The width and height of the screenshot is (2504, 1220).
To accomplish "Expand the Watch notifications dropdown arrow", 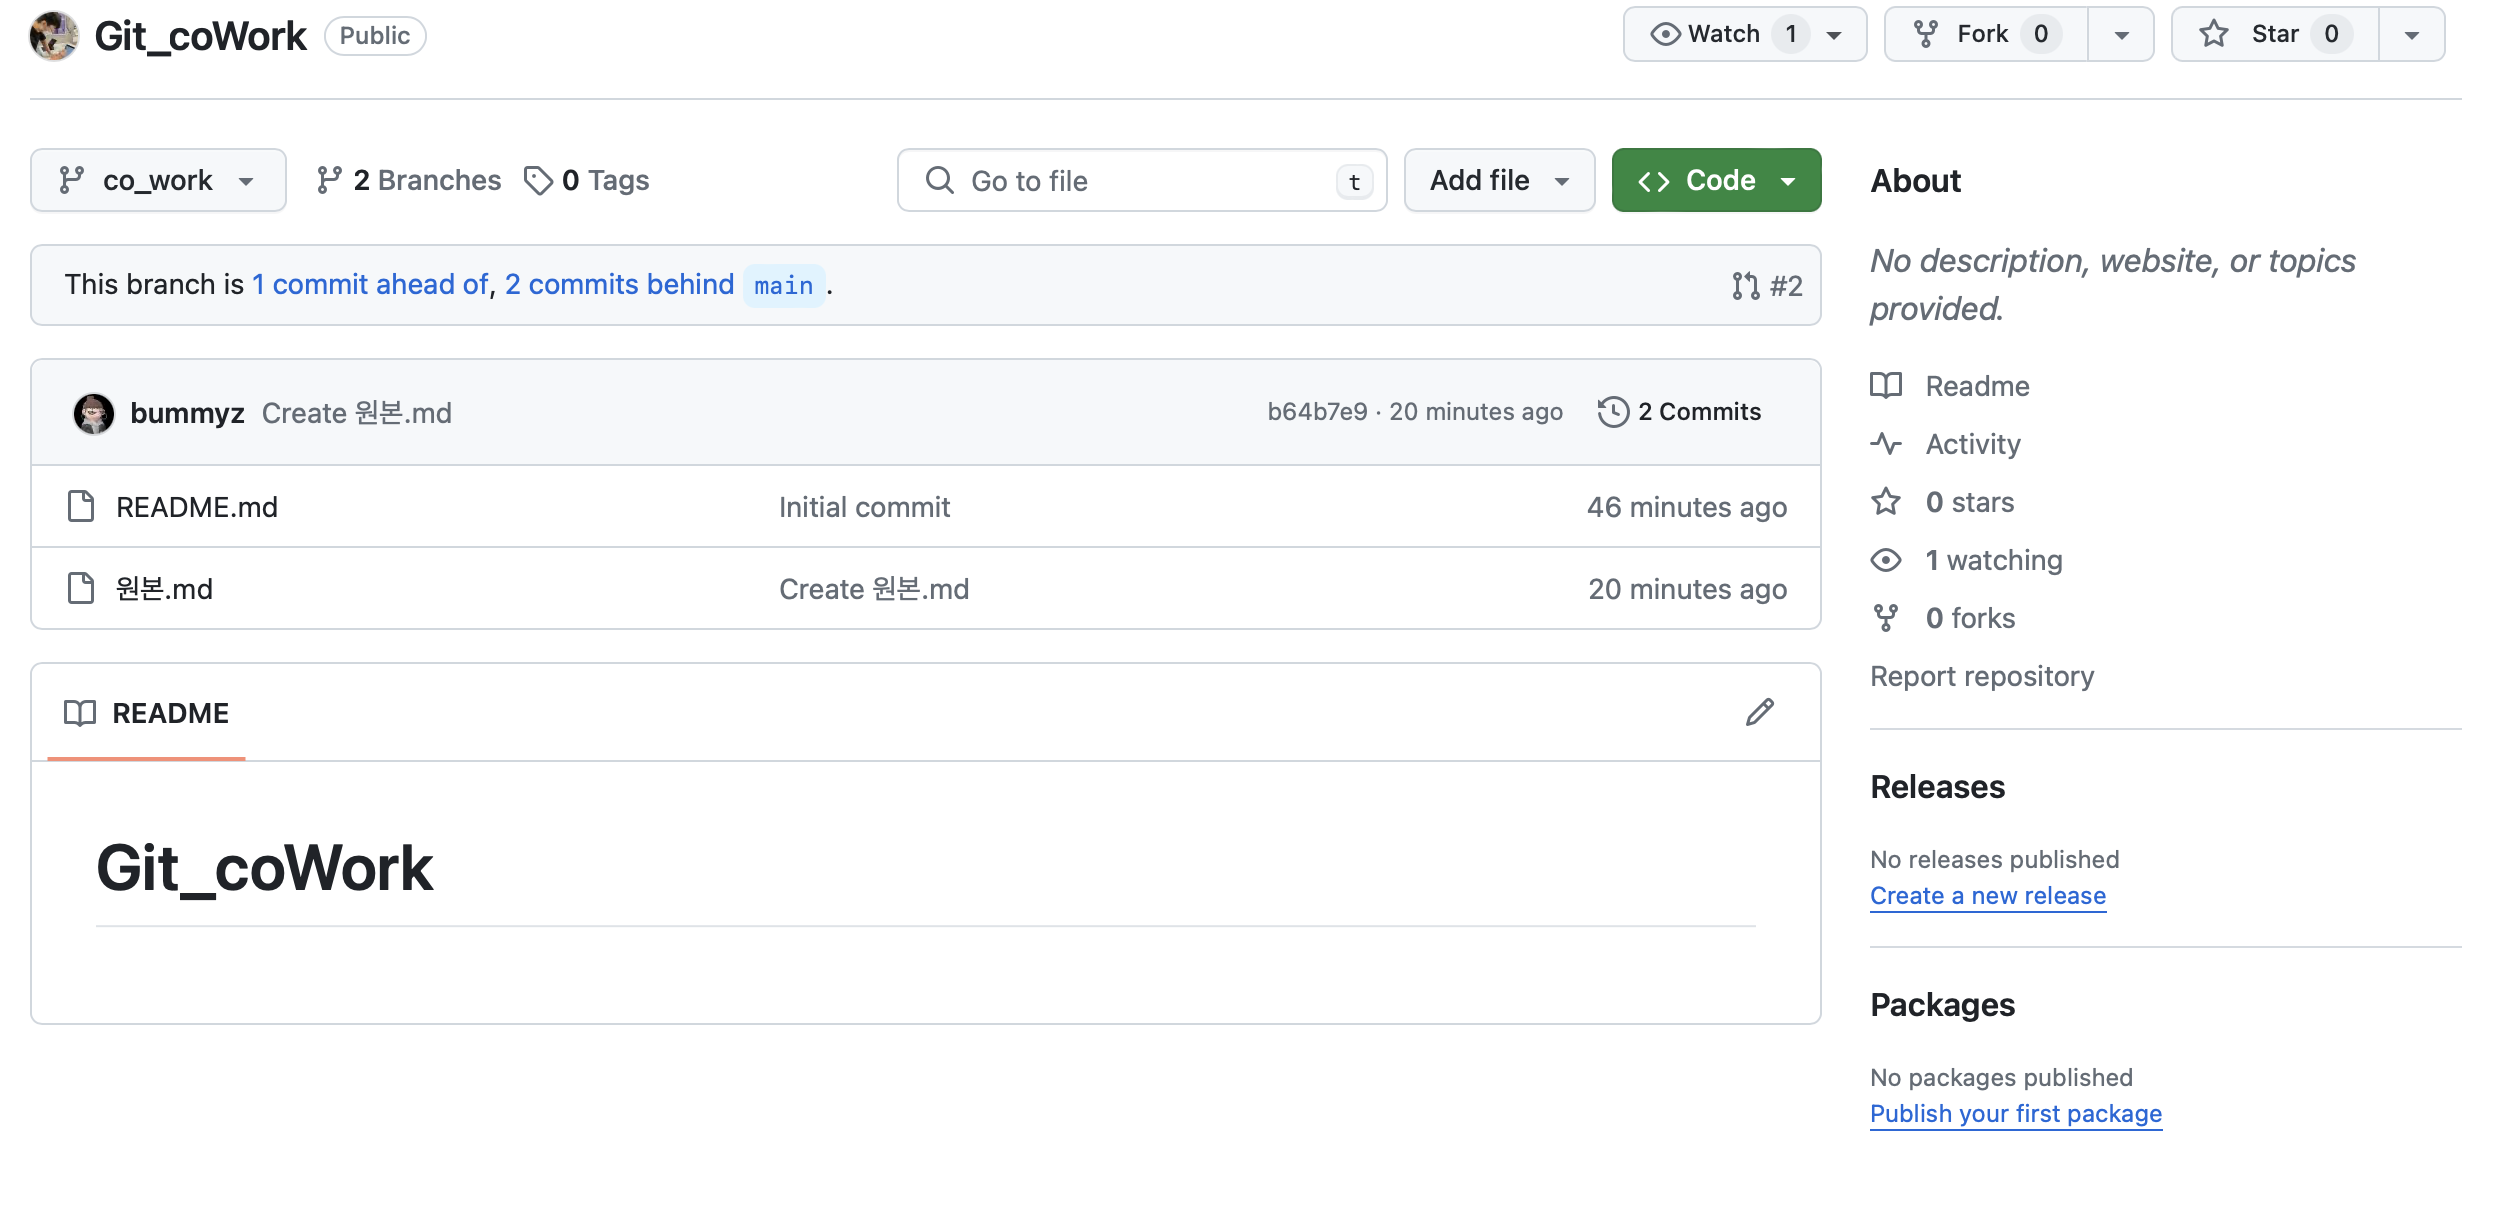I will coord(1835,35).
